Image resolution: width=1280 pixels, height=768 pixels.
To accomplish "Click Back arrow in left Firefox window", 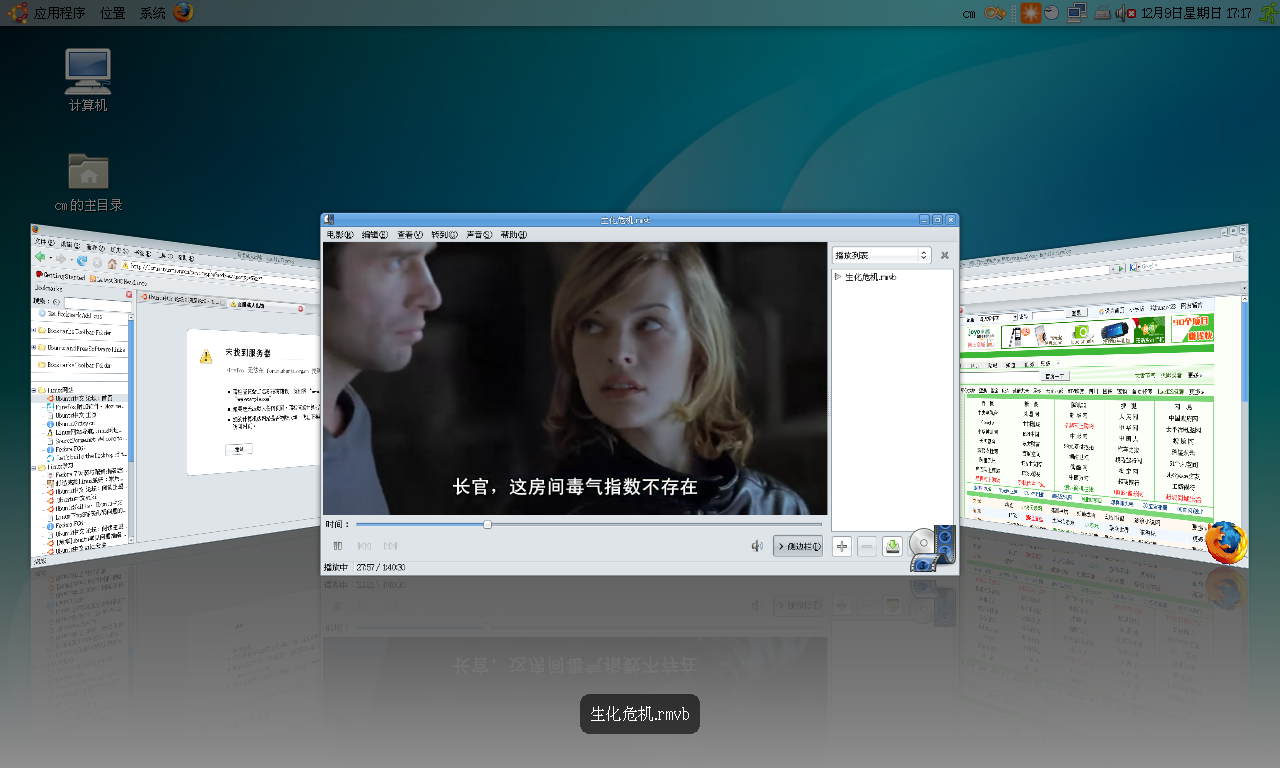I will 40,257.
